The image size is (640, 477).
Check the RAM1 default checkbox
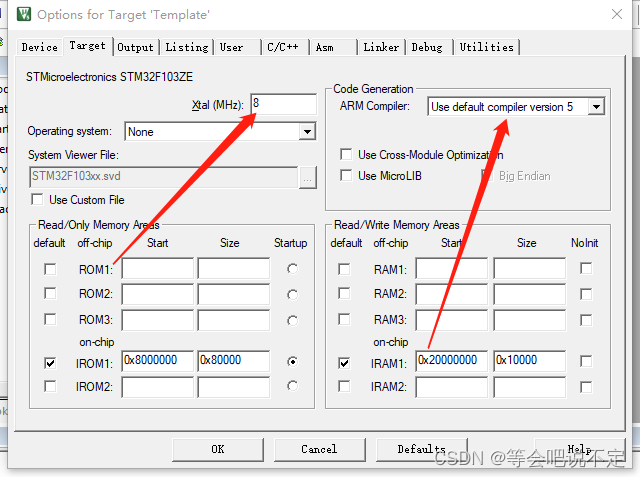(x=344, y=269)
